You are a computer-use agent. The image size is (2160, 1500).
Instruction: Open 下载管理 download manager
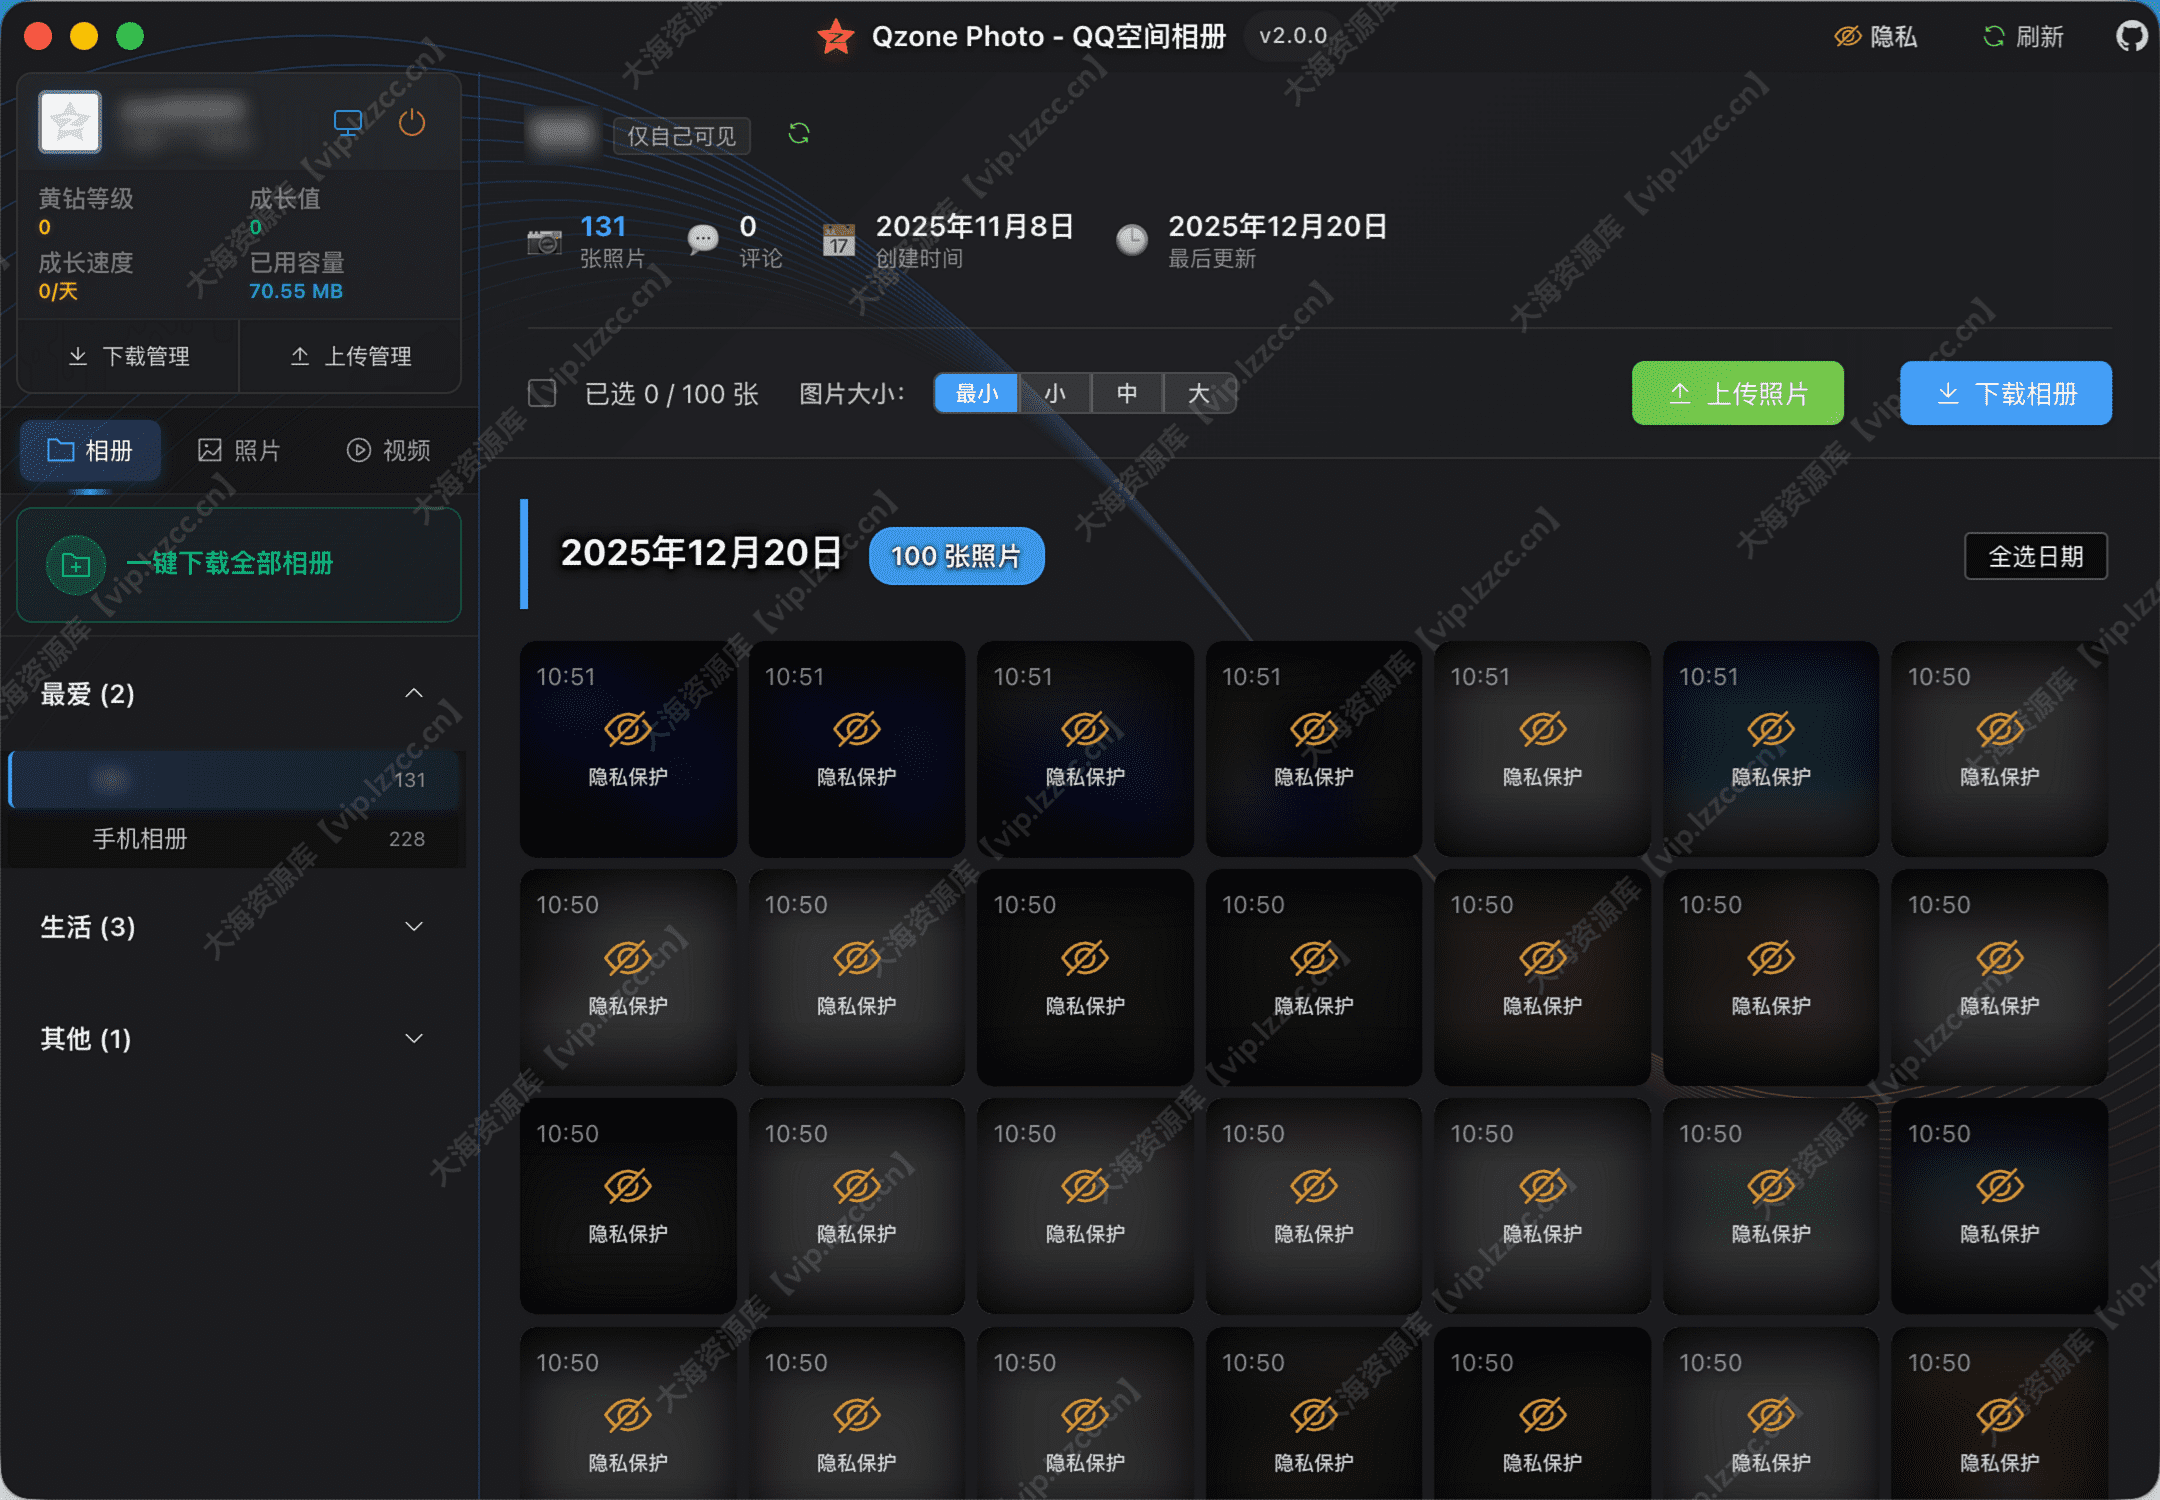129,356
